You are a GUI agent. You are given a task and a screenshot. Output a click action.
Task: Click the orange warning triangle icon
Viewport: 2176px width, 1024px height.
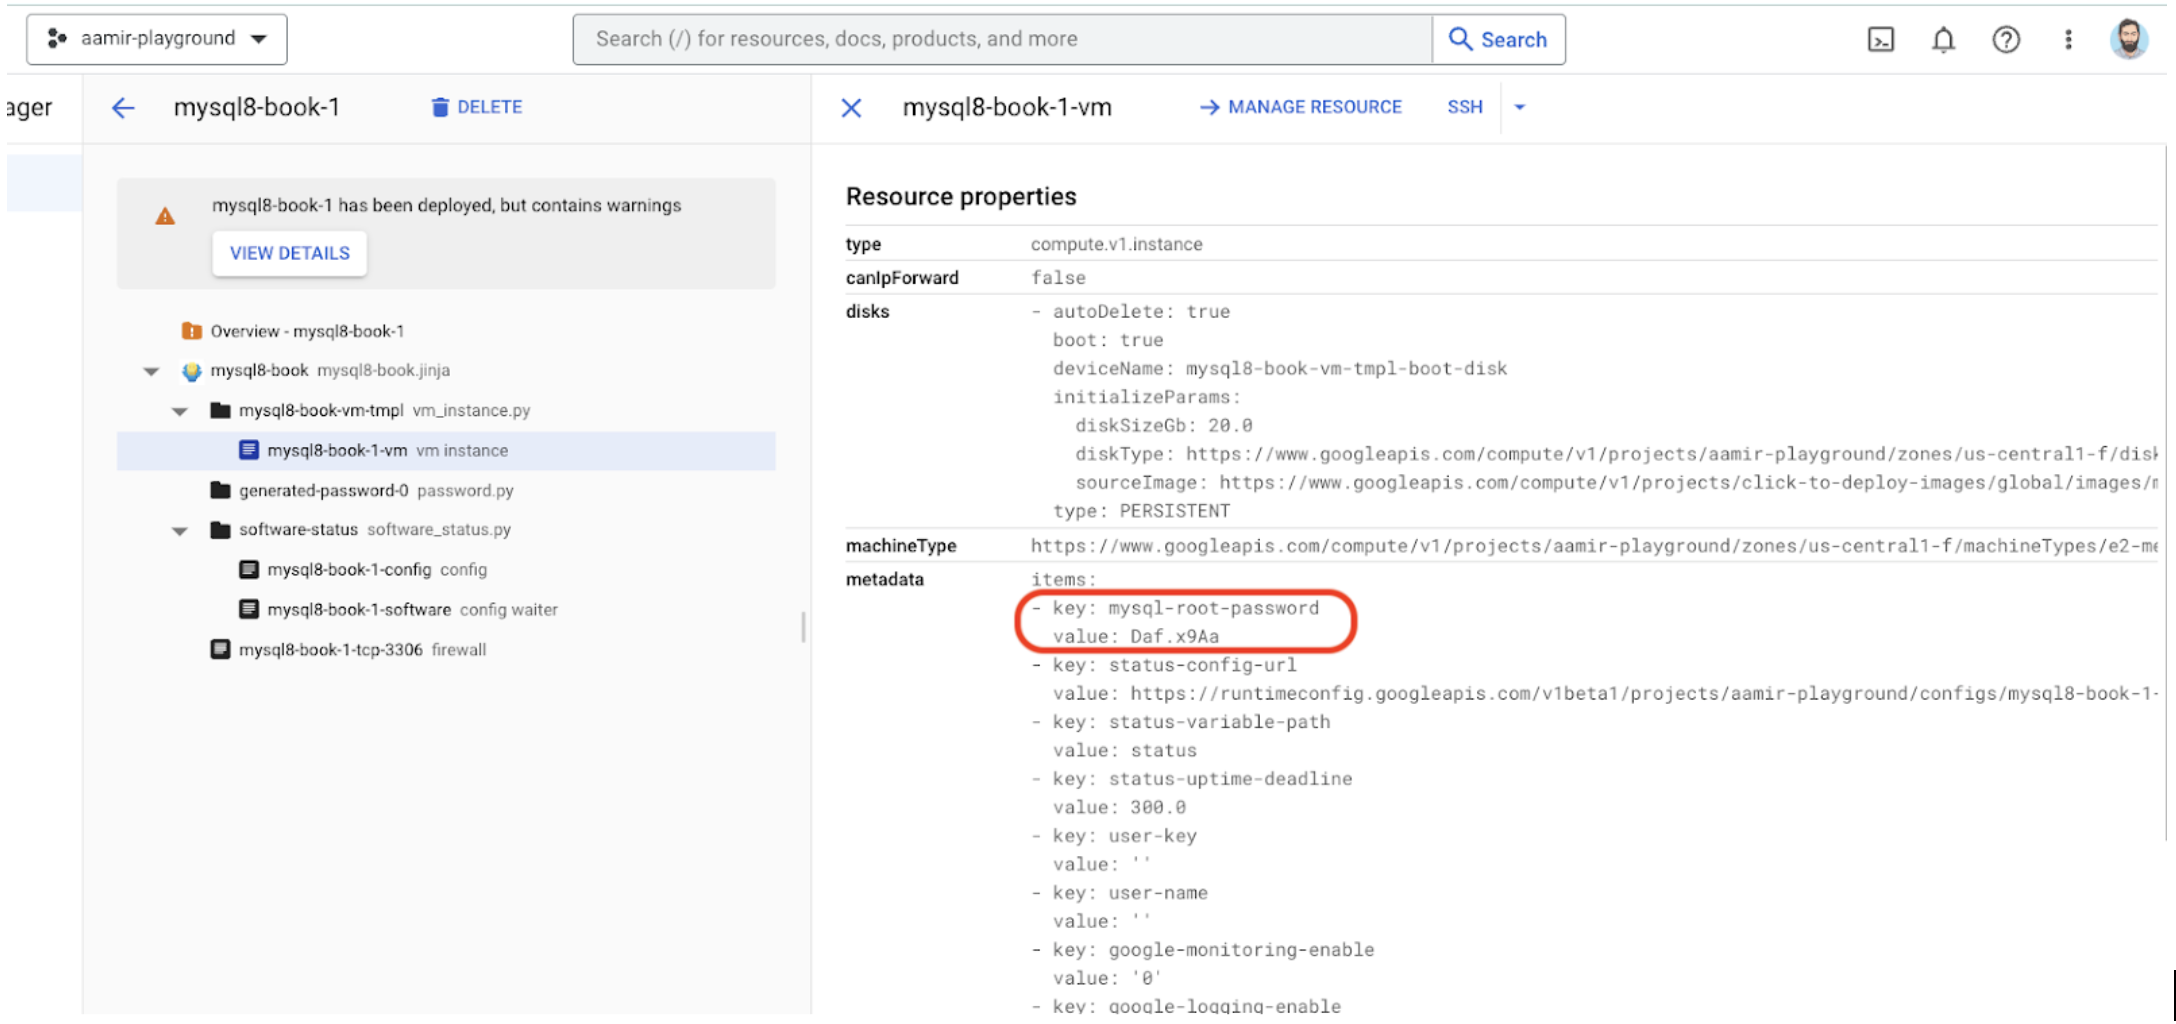click(165, 216)
